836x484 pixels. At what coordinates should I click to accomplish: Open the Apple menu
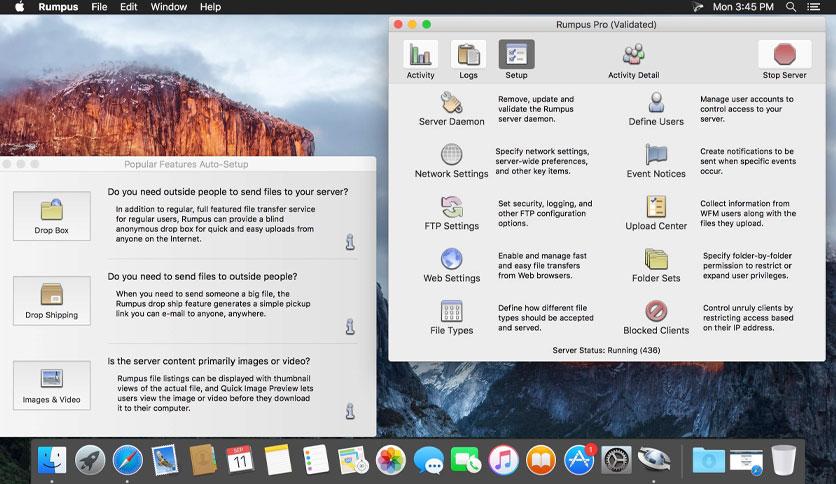[19, 7]
